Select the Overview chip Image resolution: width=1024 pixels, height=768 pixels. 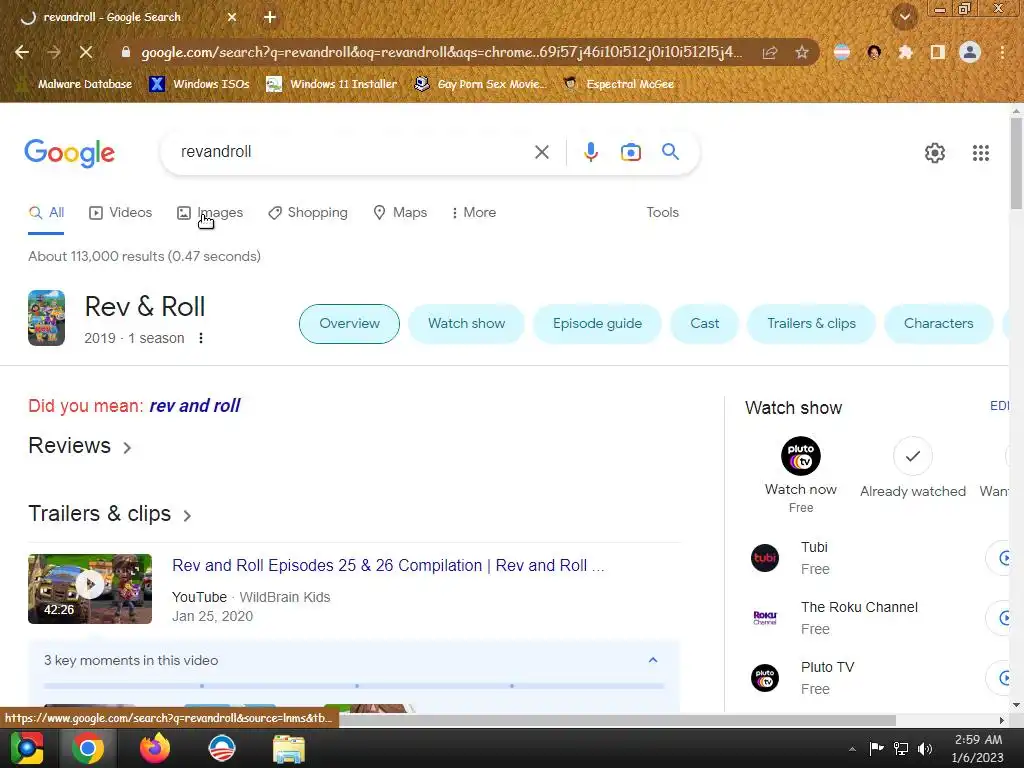click(349, 323)
